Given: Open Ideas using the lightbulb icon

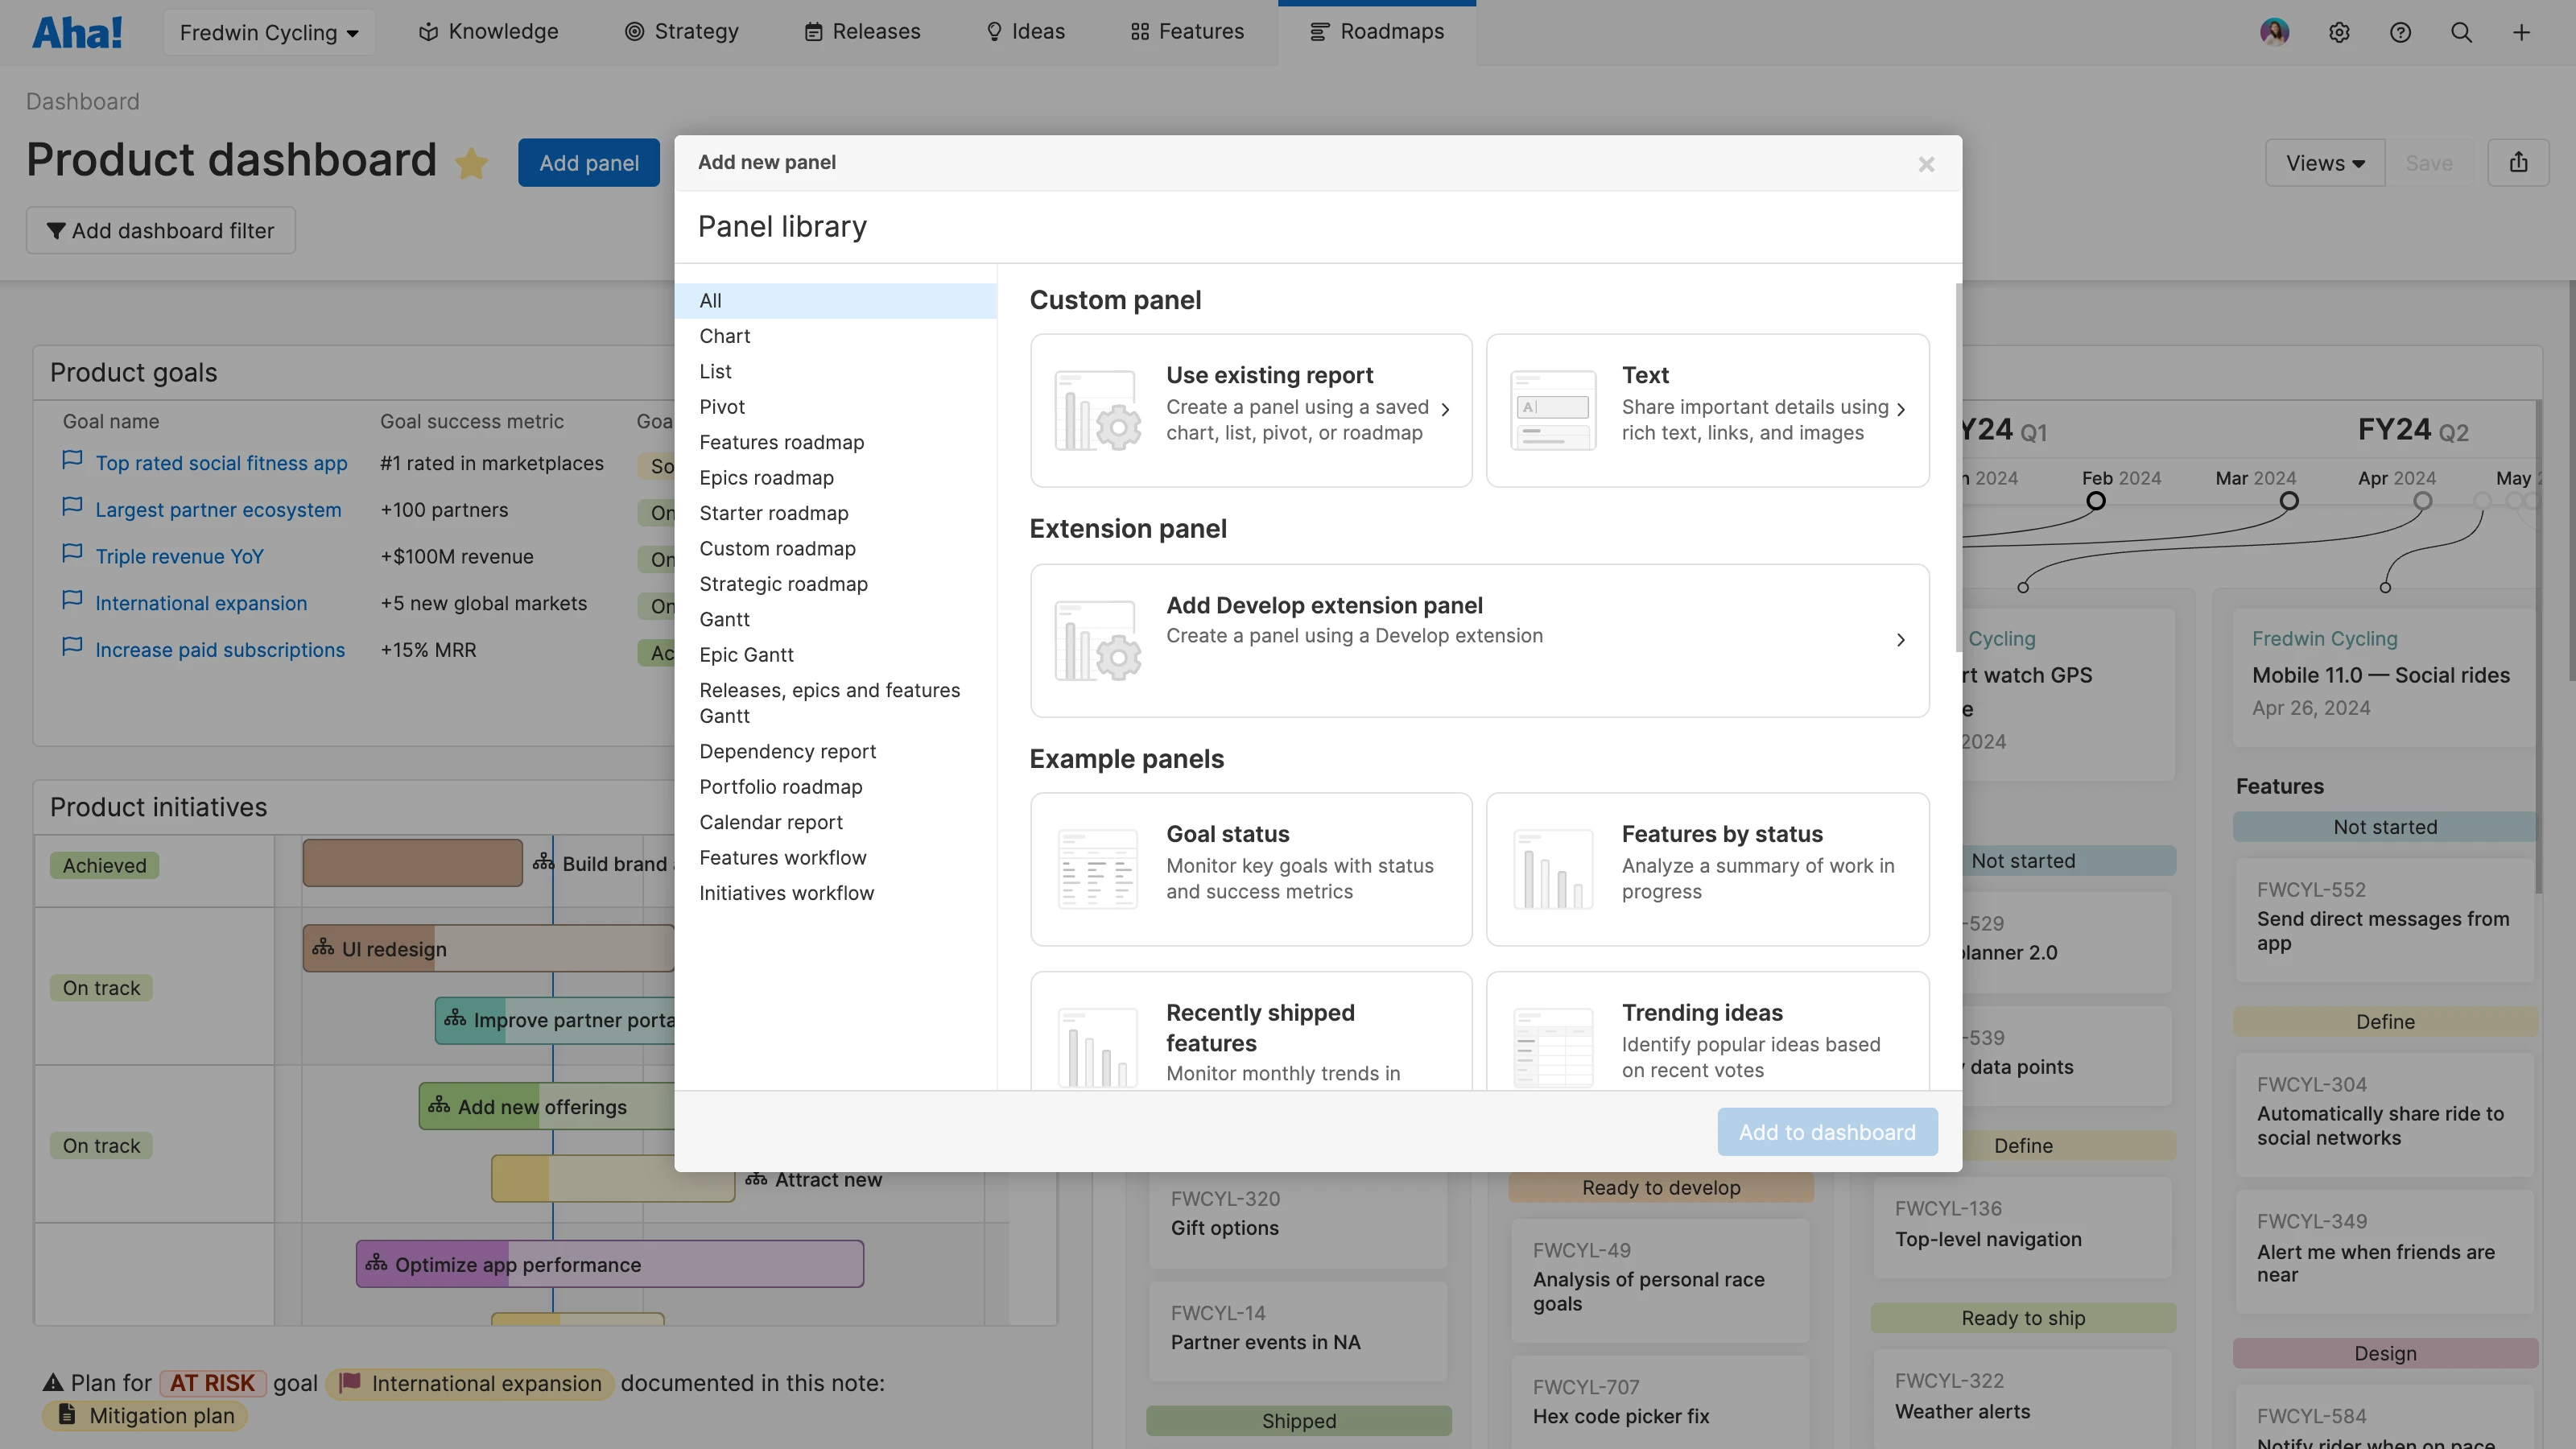Looking at the screenshot, I should 994,31.
